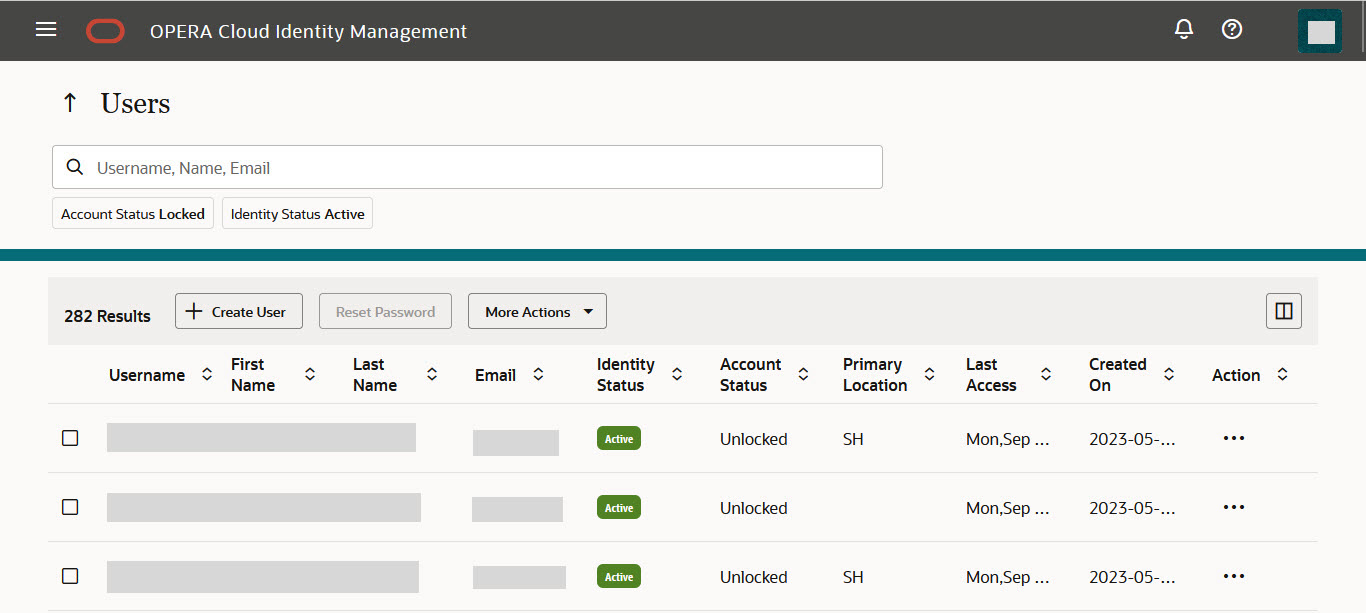
Task: Open the column manager icon above the table
Action: [1283, 310]
